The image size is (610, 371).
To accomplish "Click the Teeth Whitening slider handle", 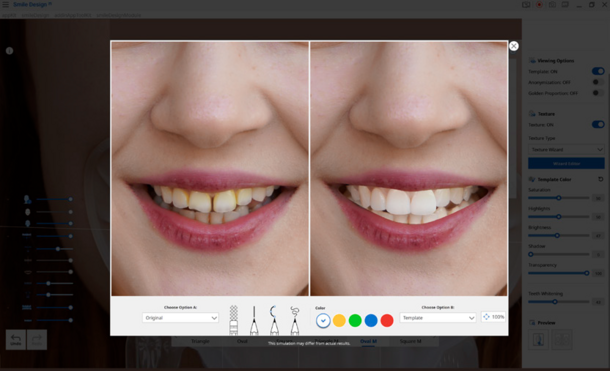I will [555, 302].
